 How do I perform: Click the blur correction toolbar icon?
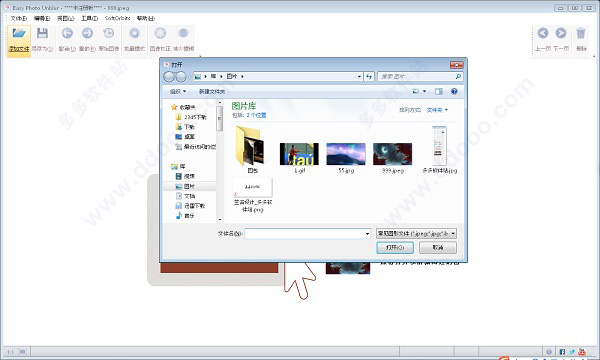[160, 34]
